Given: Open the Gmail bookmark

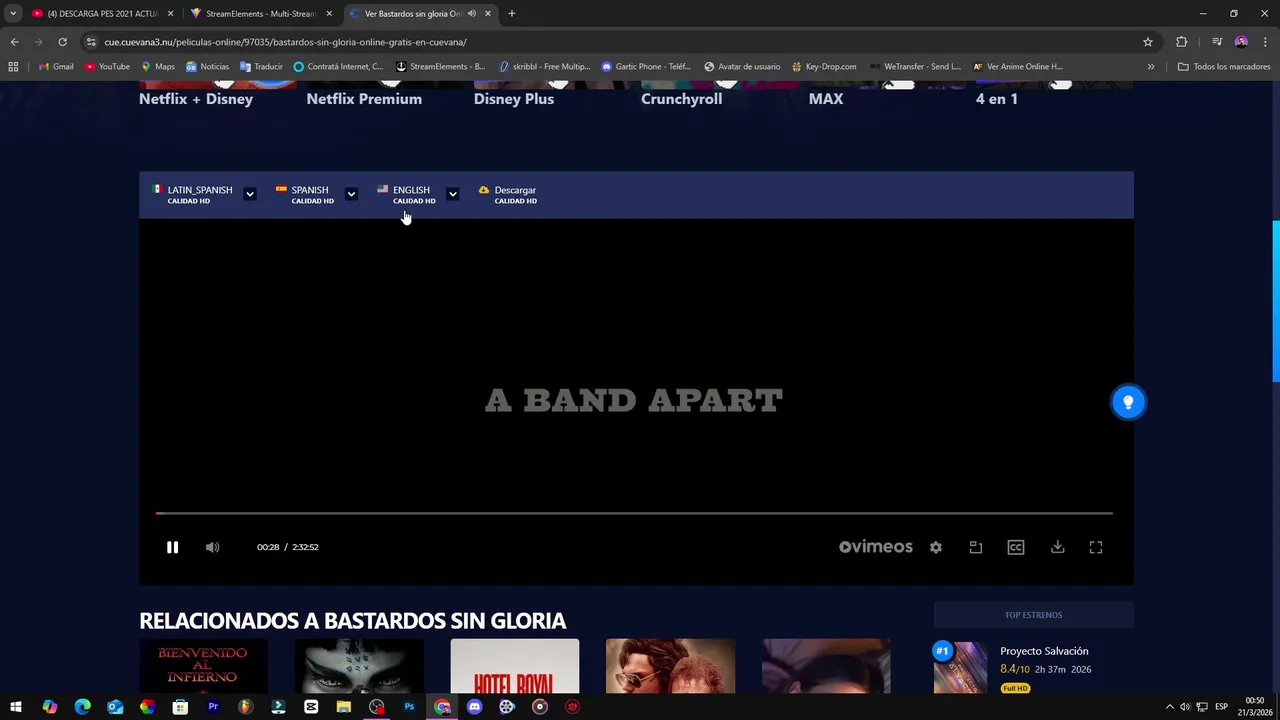Looking at the screenshot, I should point(56,67).
